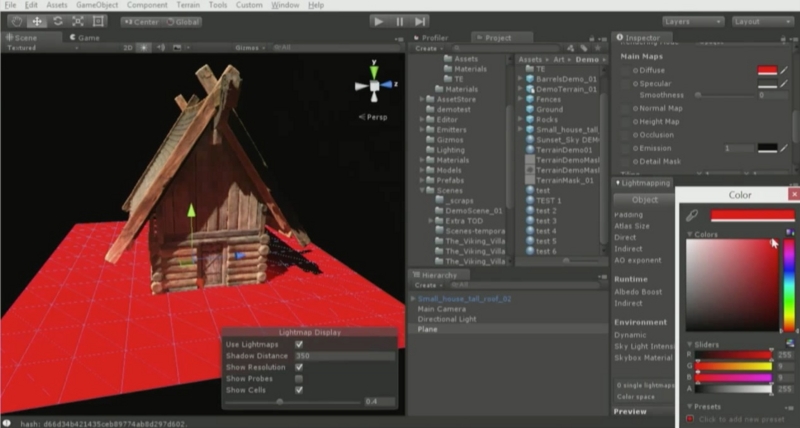Click the Specular eyedropper icon

(x=784, y=84)
